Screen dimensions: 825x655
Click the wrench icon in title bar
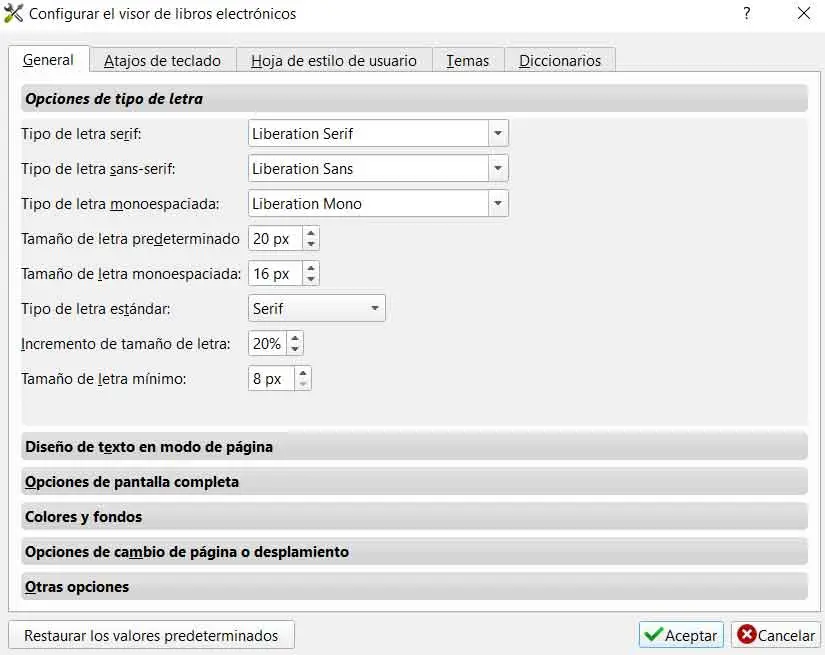click(x=14, y=14)
